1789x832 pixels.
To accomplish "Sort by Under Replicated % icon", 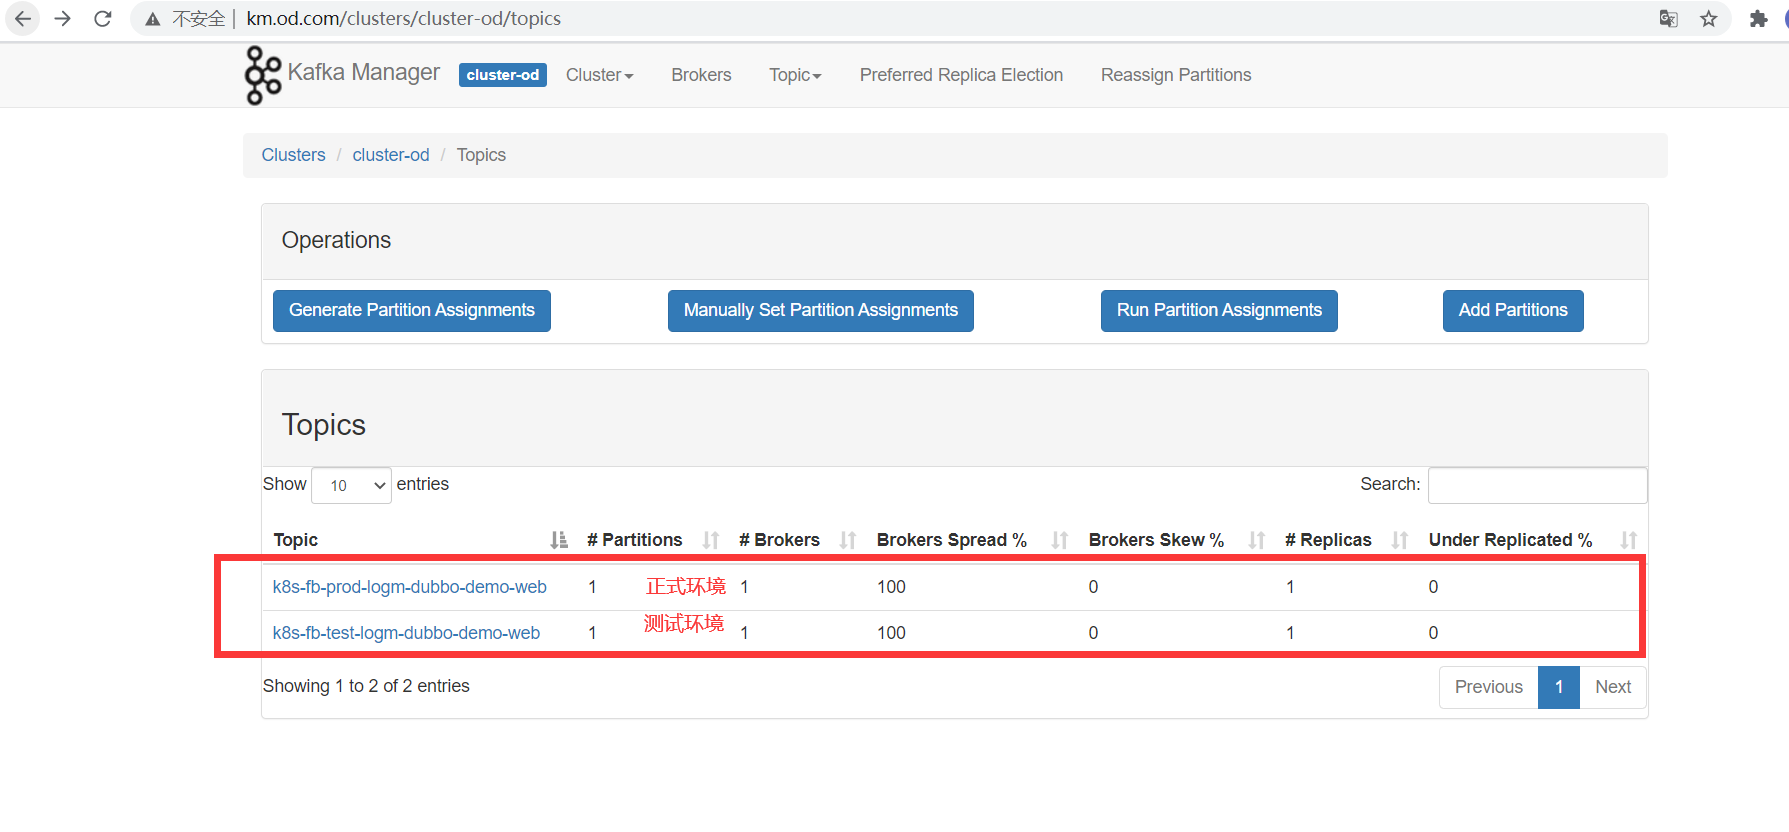I will 1629,540.
